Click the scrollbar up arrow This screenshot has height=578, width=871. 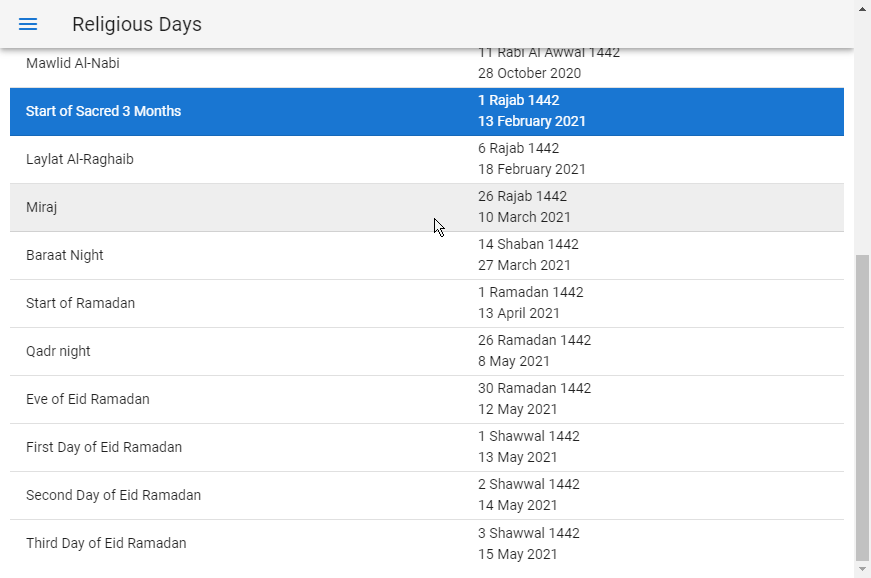pos(863,9)
